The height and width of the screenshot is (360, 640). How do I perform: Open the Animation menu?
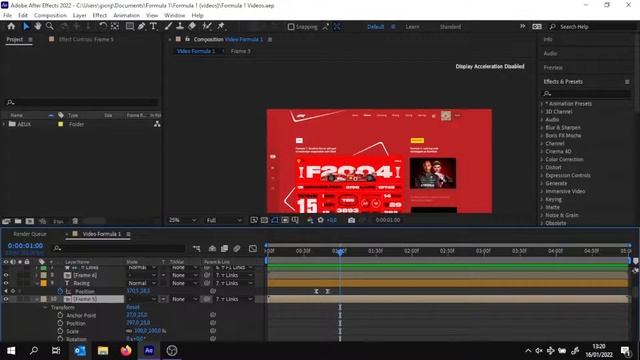tap(126, 15)
